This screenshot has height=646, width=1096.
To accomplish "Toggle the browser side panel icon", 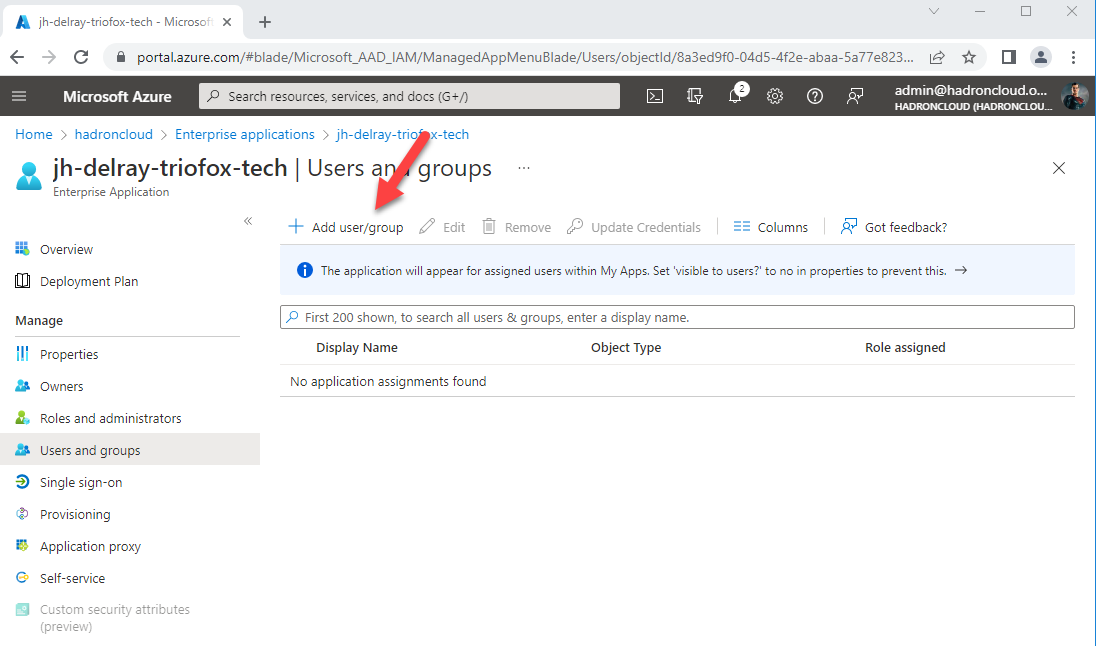I will pyautogui.click(x=1009, y=57).
